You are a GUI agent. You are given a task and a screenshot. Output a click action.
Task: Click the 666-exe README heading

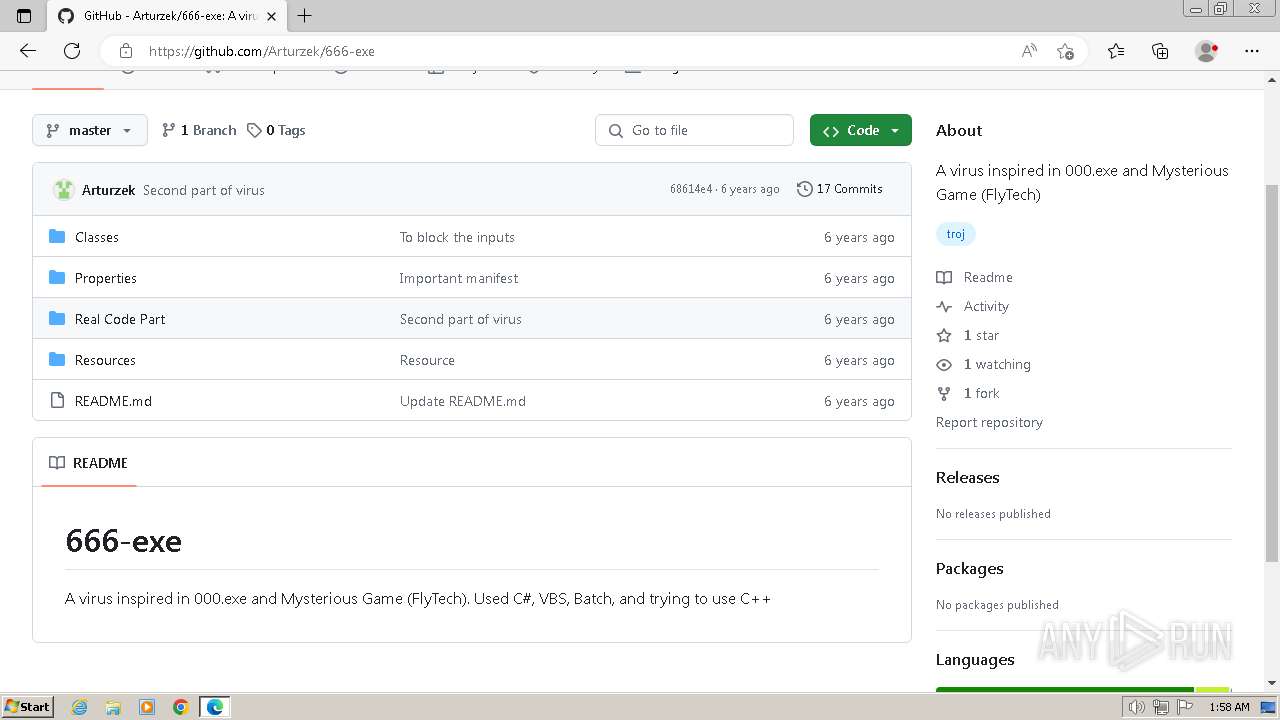(x=123, y=541)
